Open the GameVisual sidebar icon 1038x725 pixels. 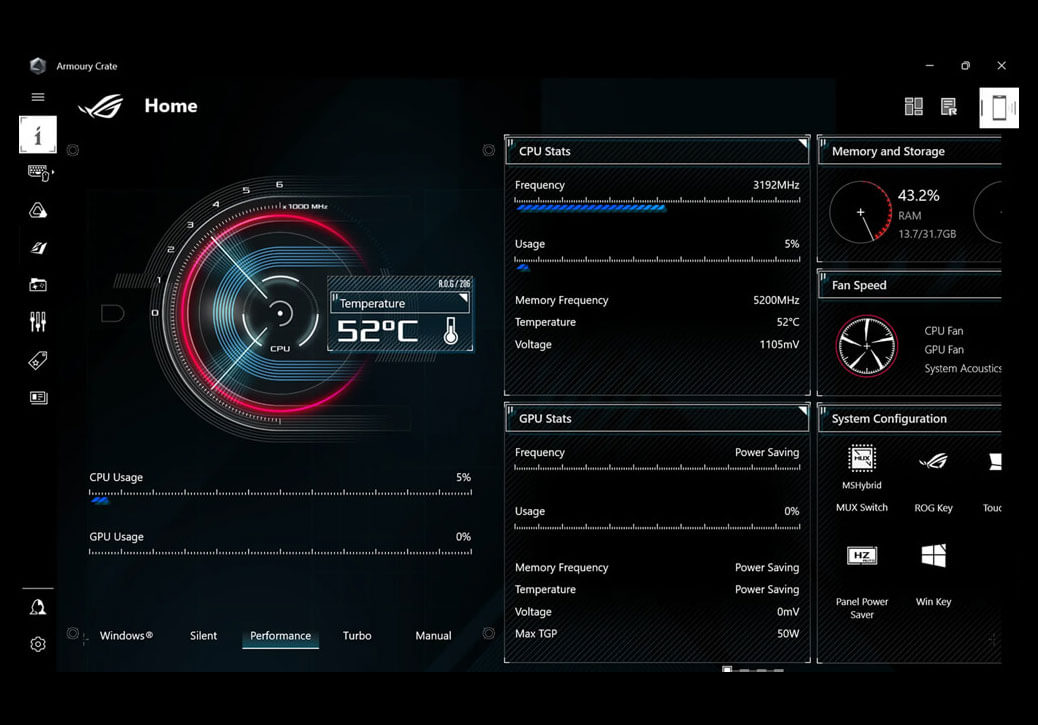tap(38, 248)
